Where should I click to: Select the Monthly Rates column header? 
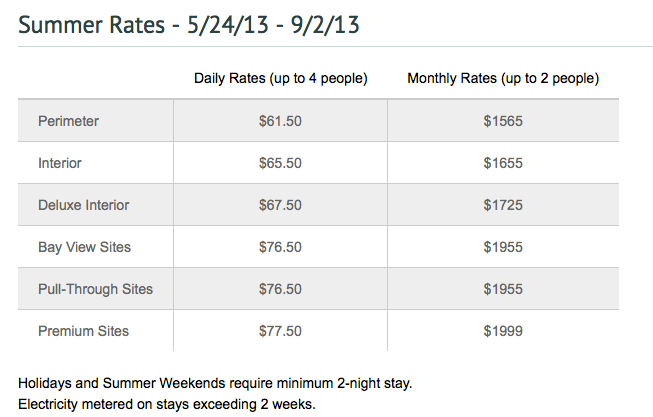pos(503,78)
